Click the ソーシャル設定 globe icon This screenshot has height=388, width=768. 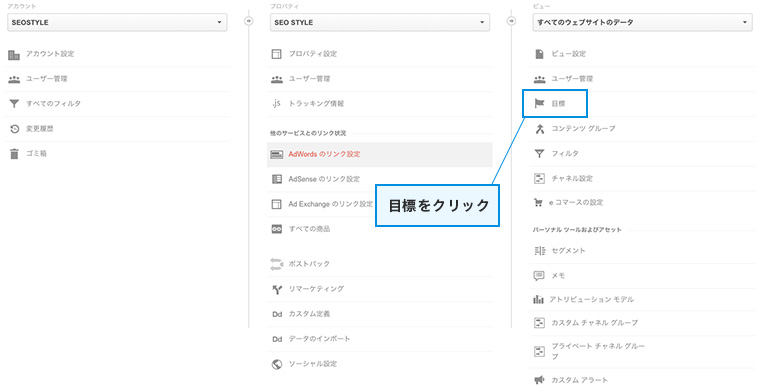277,364
